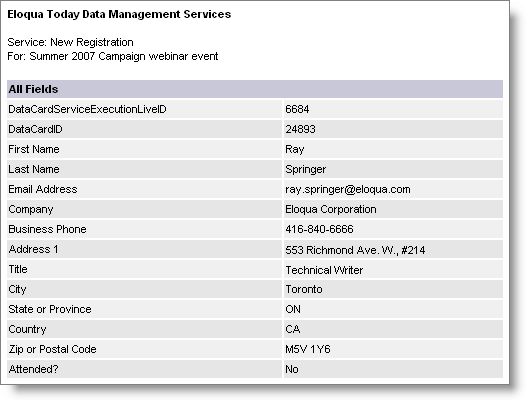526x400 pixels.
Task: Select the postal code 'M5V 1Y6'
Action: pyautogui.click(x=308, y=349)
